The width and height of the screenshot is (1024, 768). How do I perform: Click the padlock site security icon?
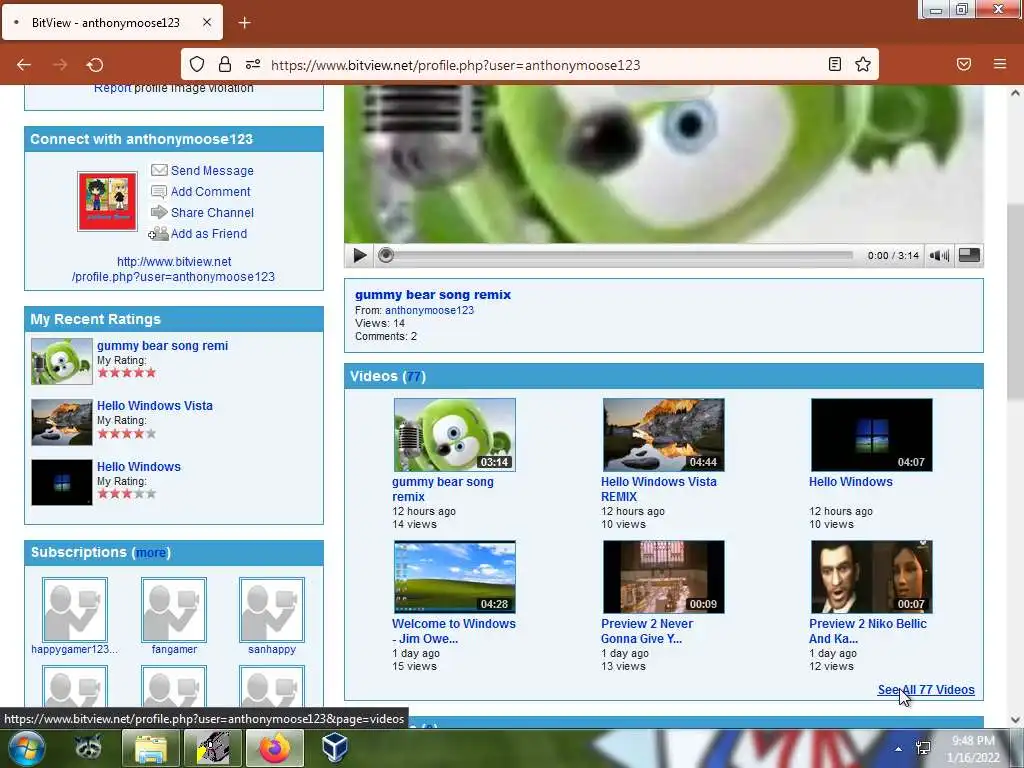pyautogui.click(x=225, y=64)
